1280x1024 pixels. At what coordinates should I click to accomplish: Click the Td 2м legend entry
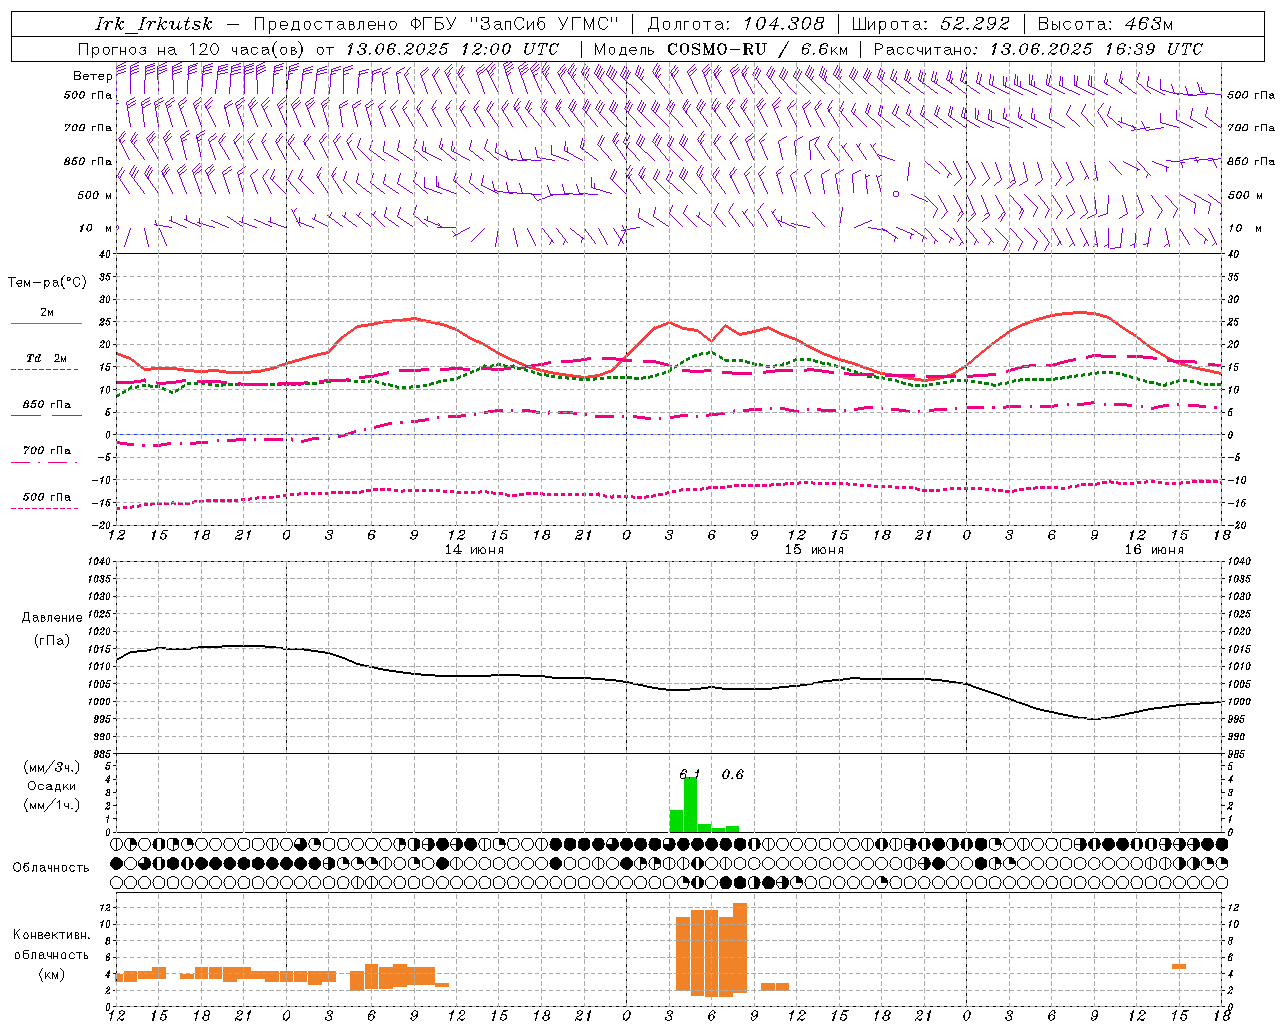pos(46,358)
